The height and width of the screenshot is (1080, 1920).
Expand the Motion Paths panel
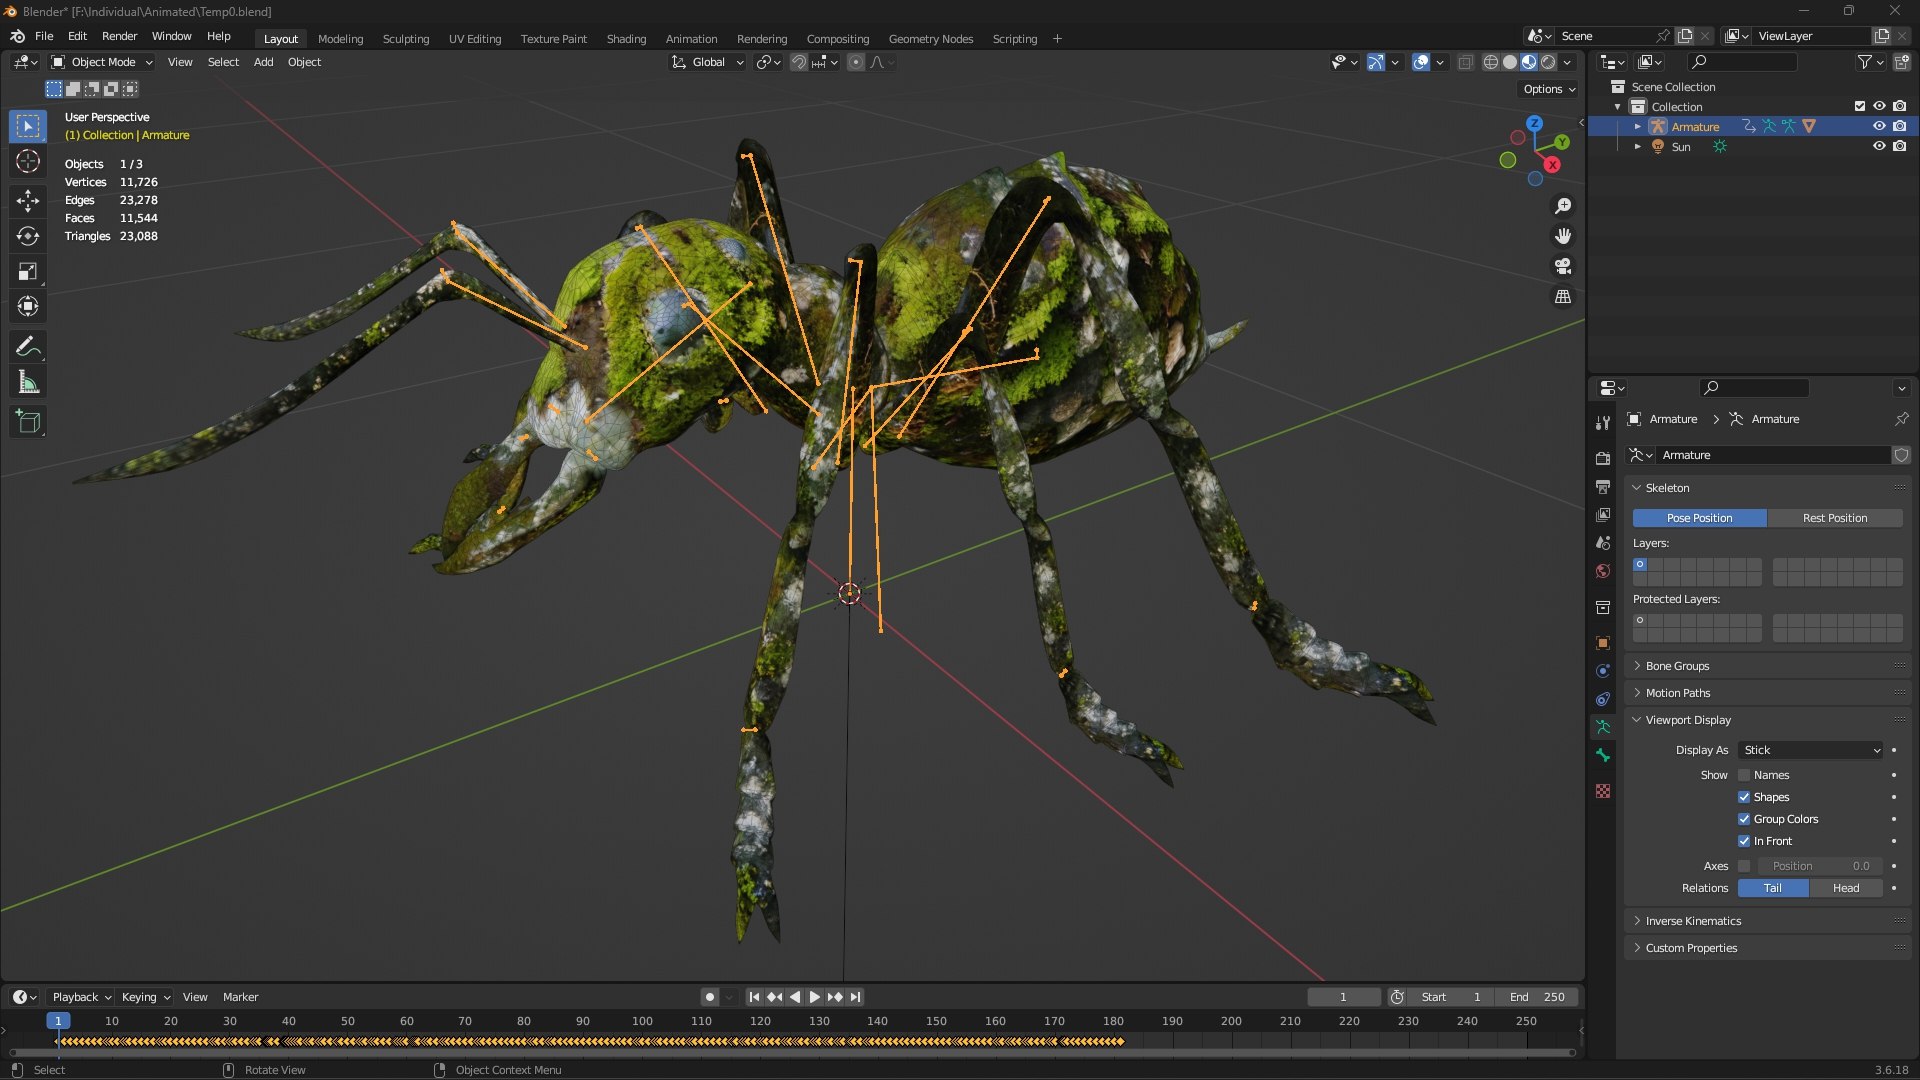click(x=1678, y=693)
